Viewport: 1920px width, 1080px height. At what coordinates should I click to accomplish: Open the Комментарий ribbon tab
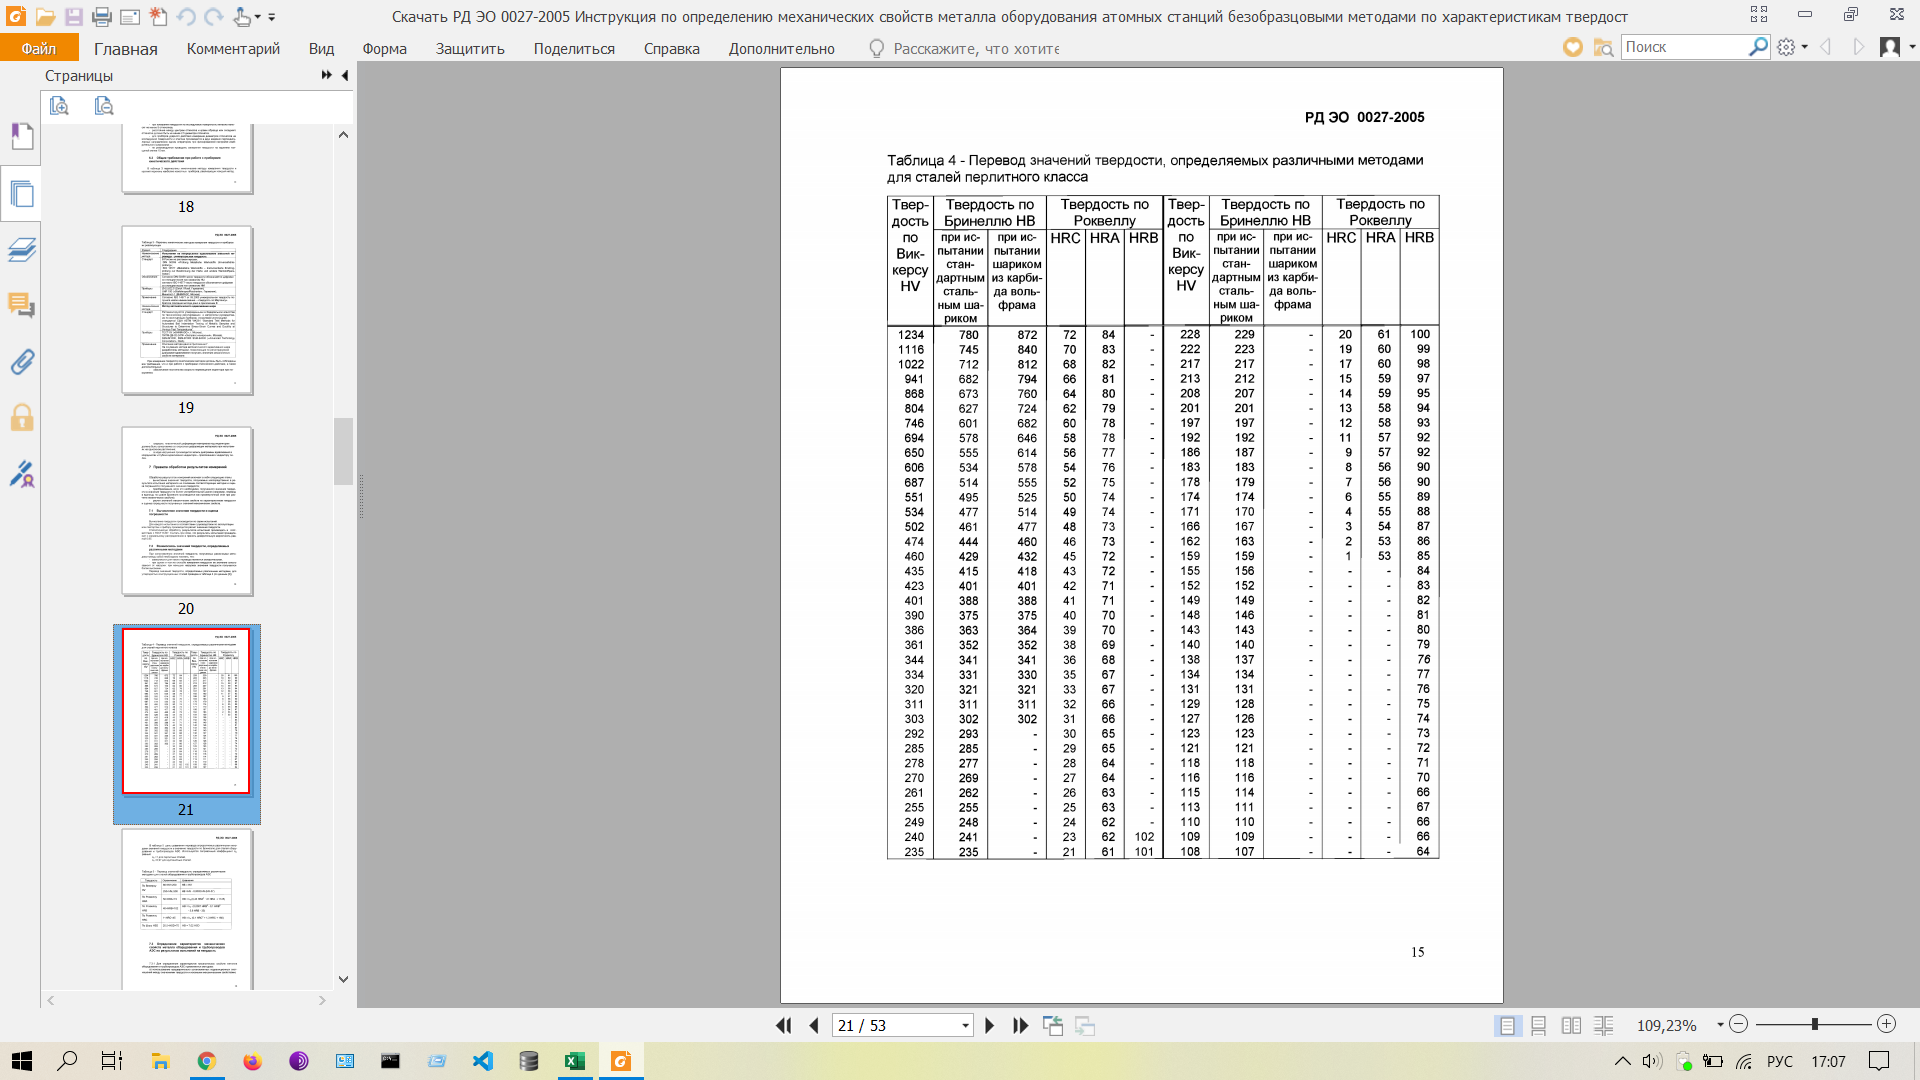(233, 49)
